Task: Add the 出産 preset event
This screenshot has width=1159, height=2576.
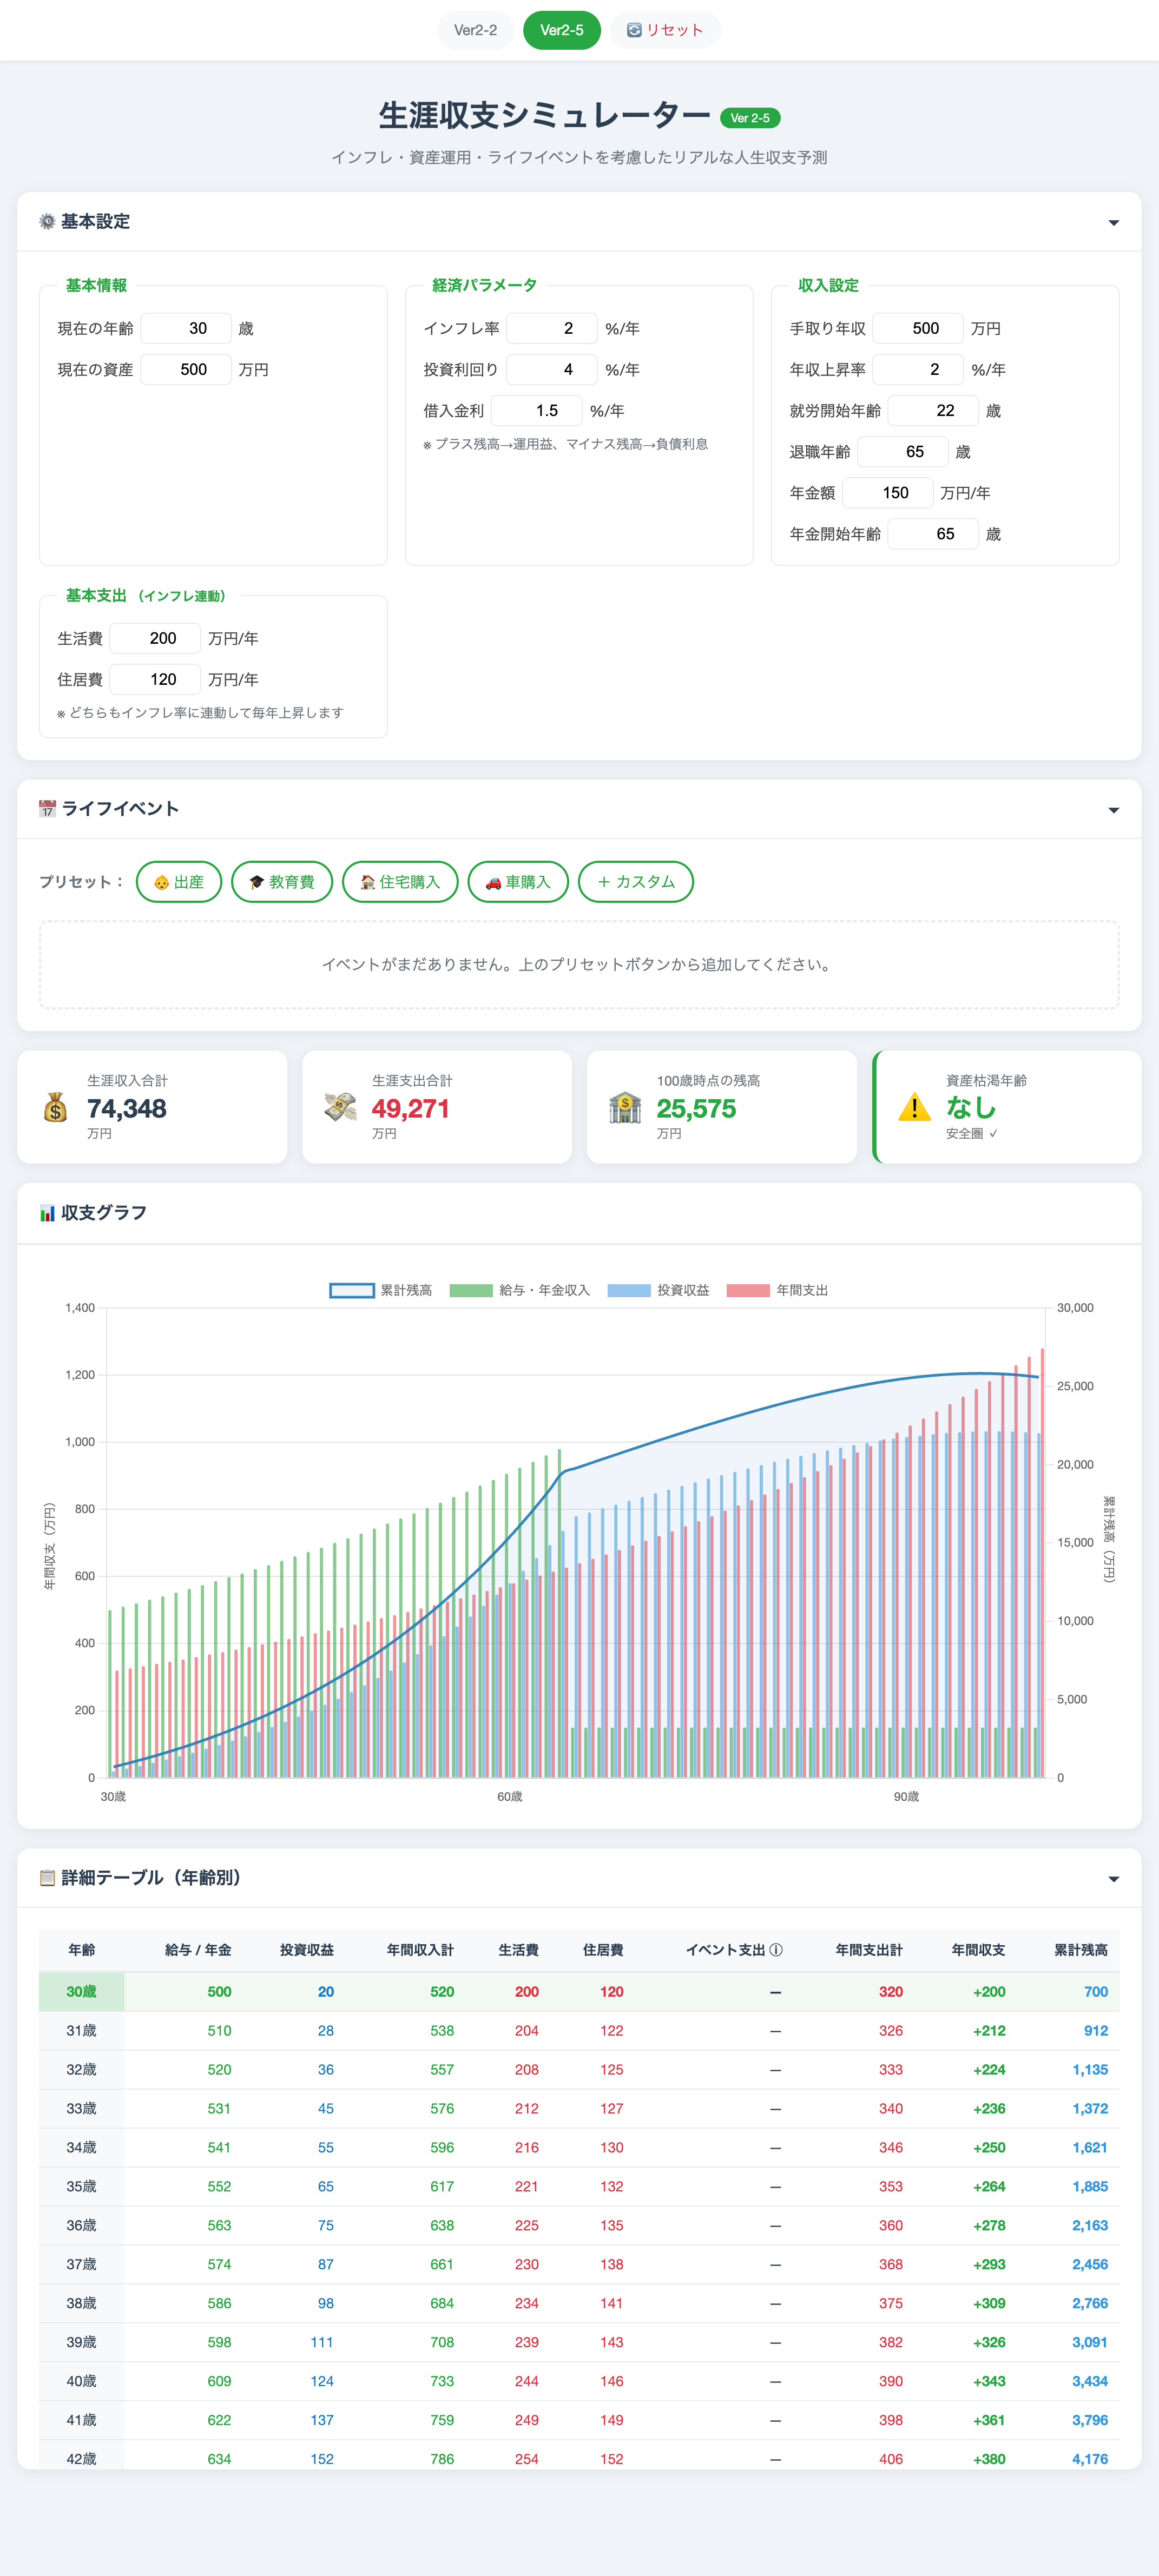Action: (179, 882)
